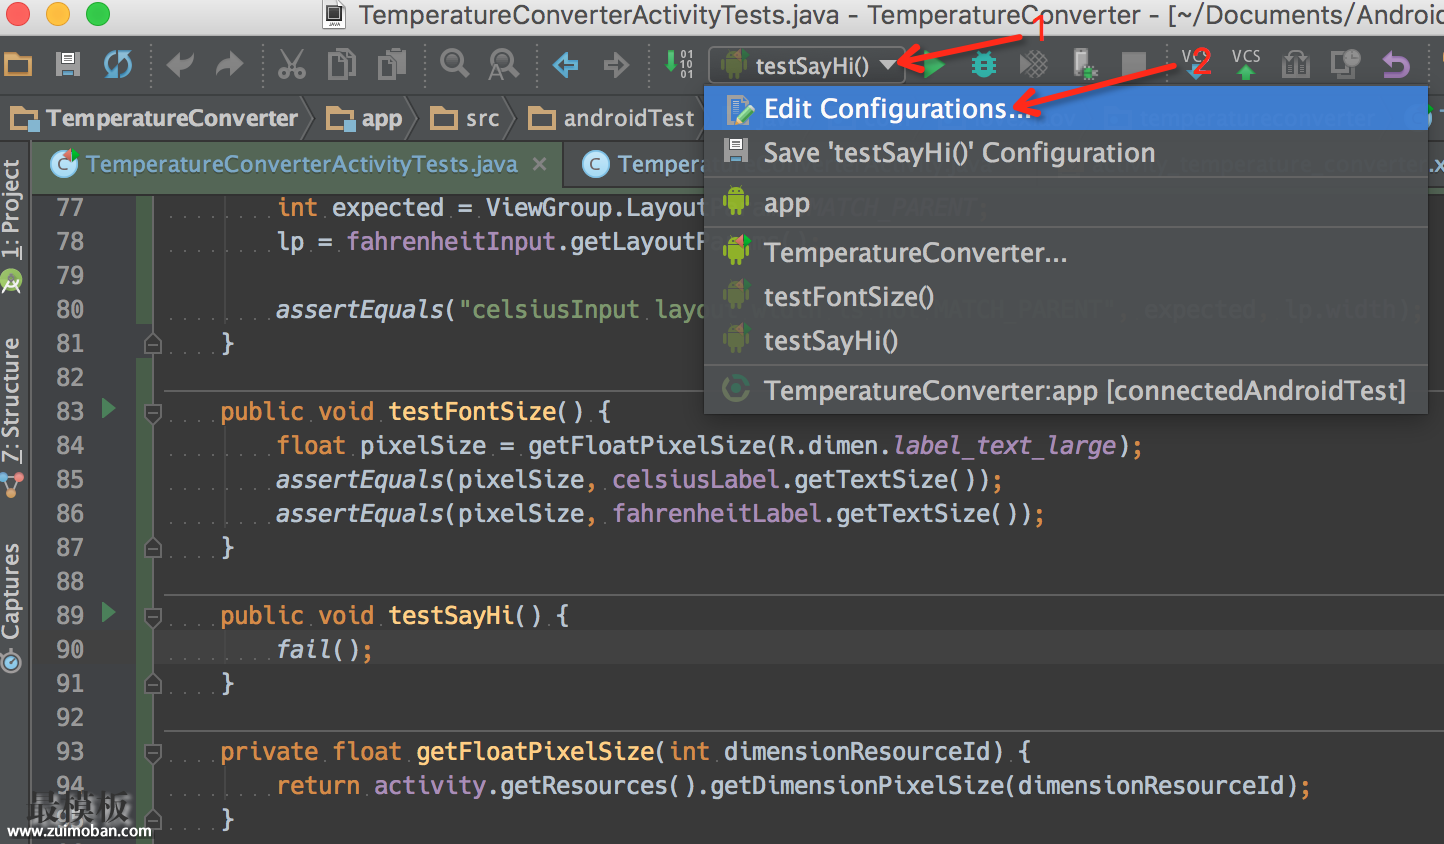Click the Open folder toolbar icon

point(18,66)
